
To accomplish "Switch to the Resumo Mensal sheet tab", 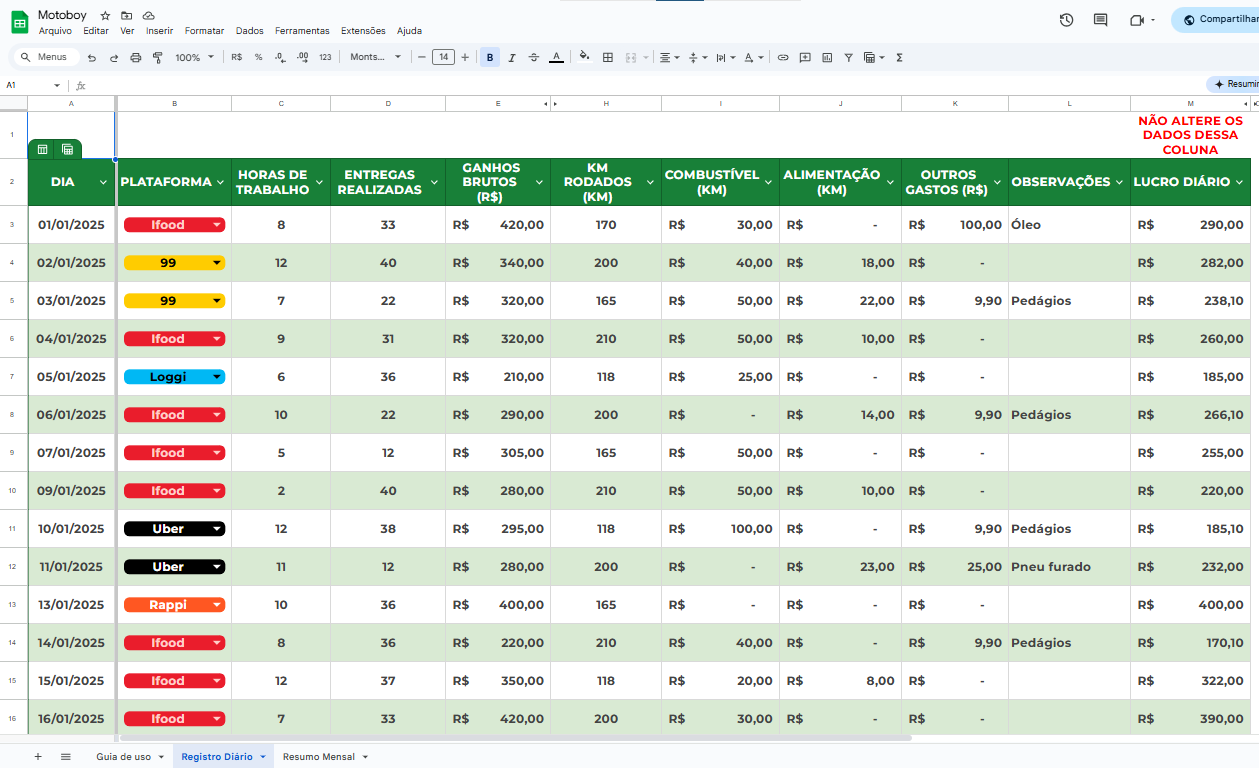I will (x=319, y=757).
